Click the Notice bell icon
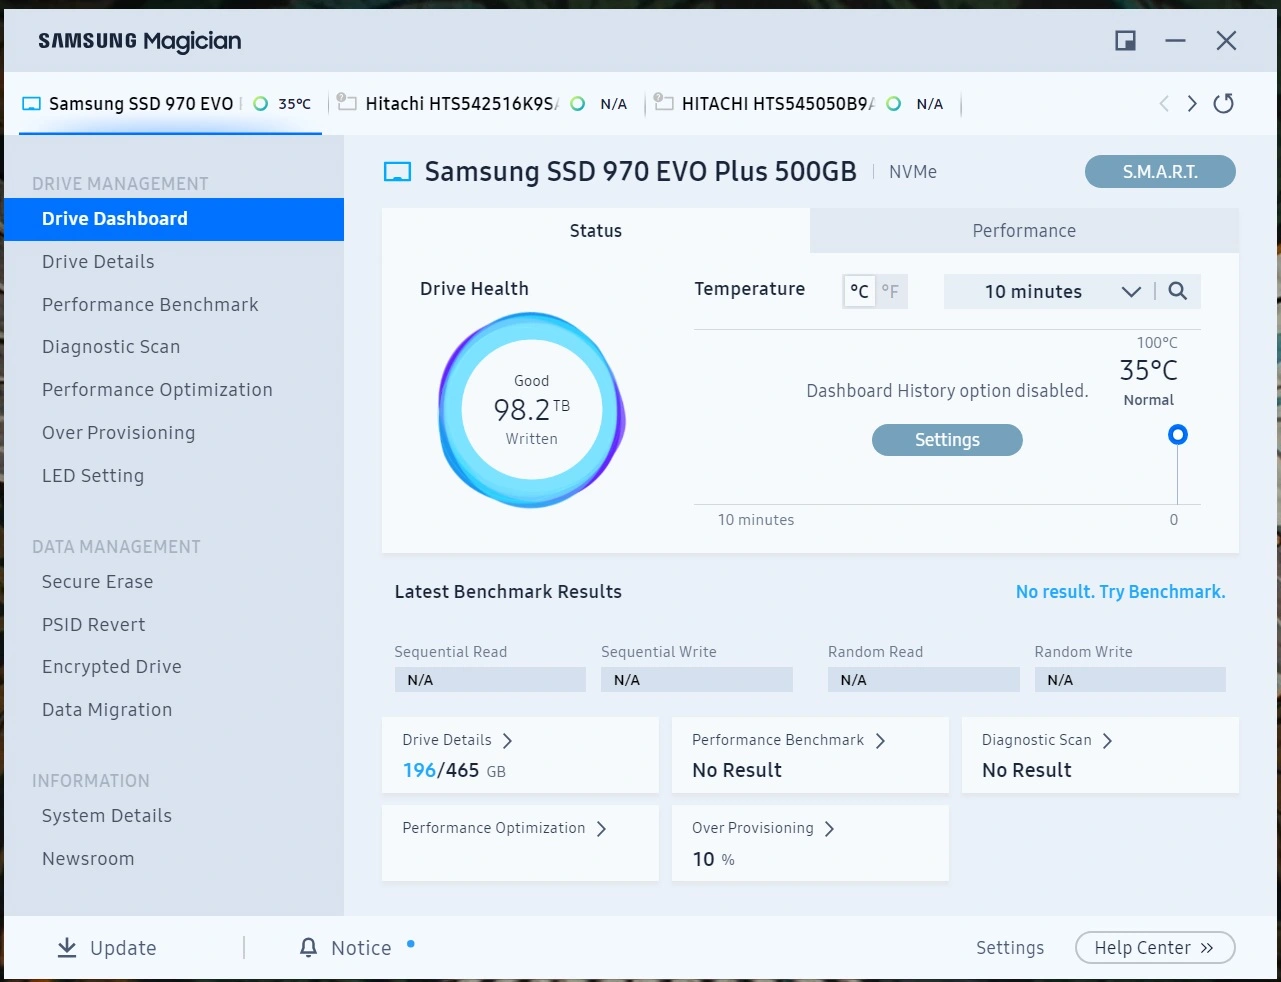1281x982 pixels. [x=309, y=948]
